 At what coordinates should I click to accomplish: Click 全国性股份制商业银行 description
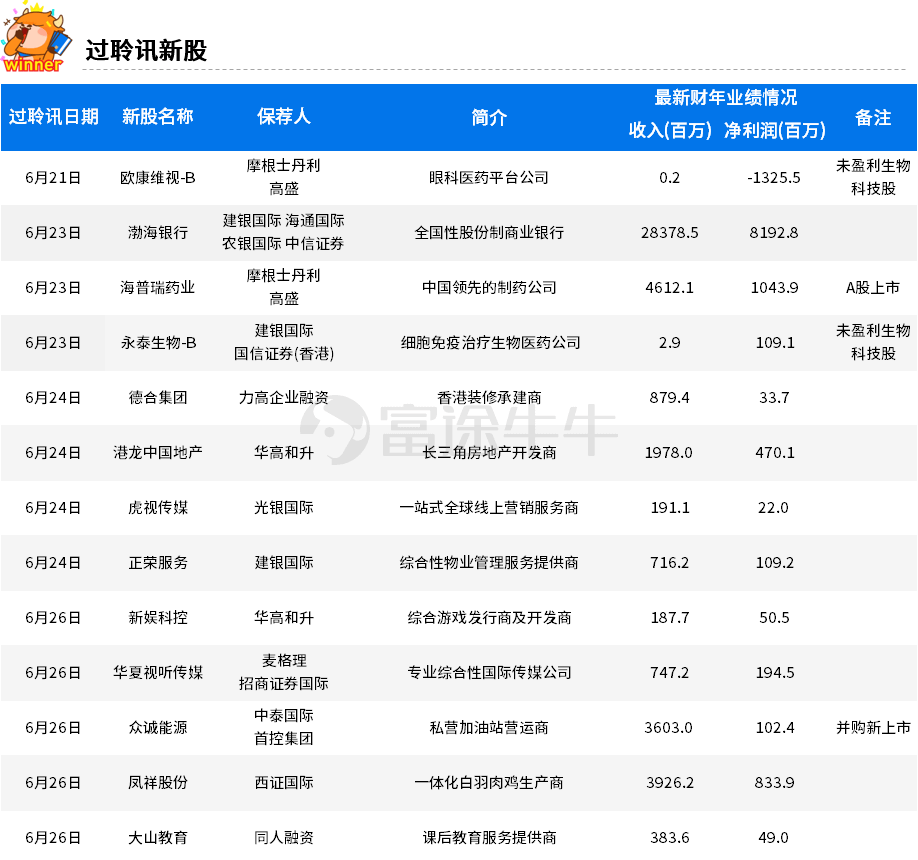489,232
